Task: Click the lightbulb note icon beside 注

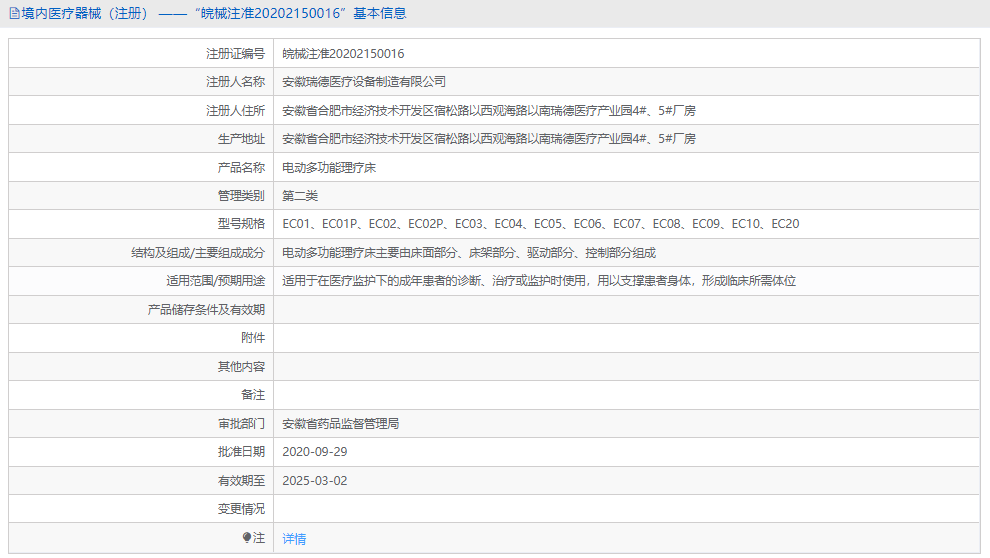Action: 247,538
